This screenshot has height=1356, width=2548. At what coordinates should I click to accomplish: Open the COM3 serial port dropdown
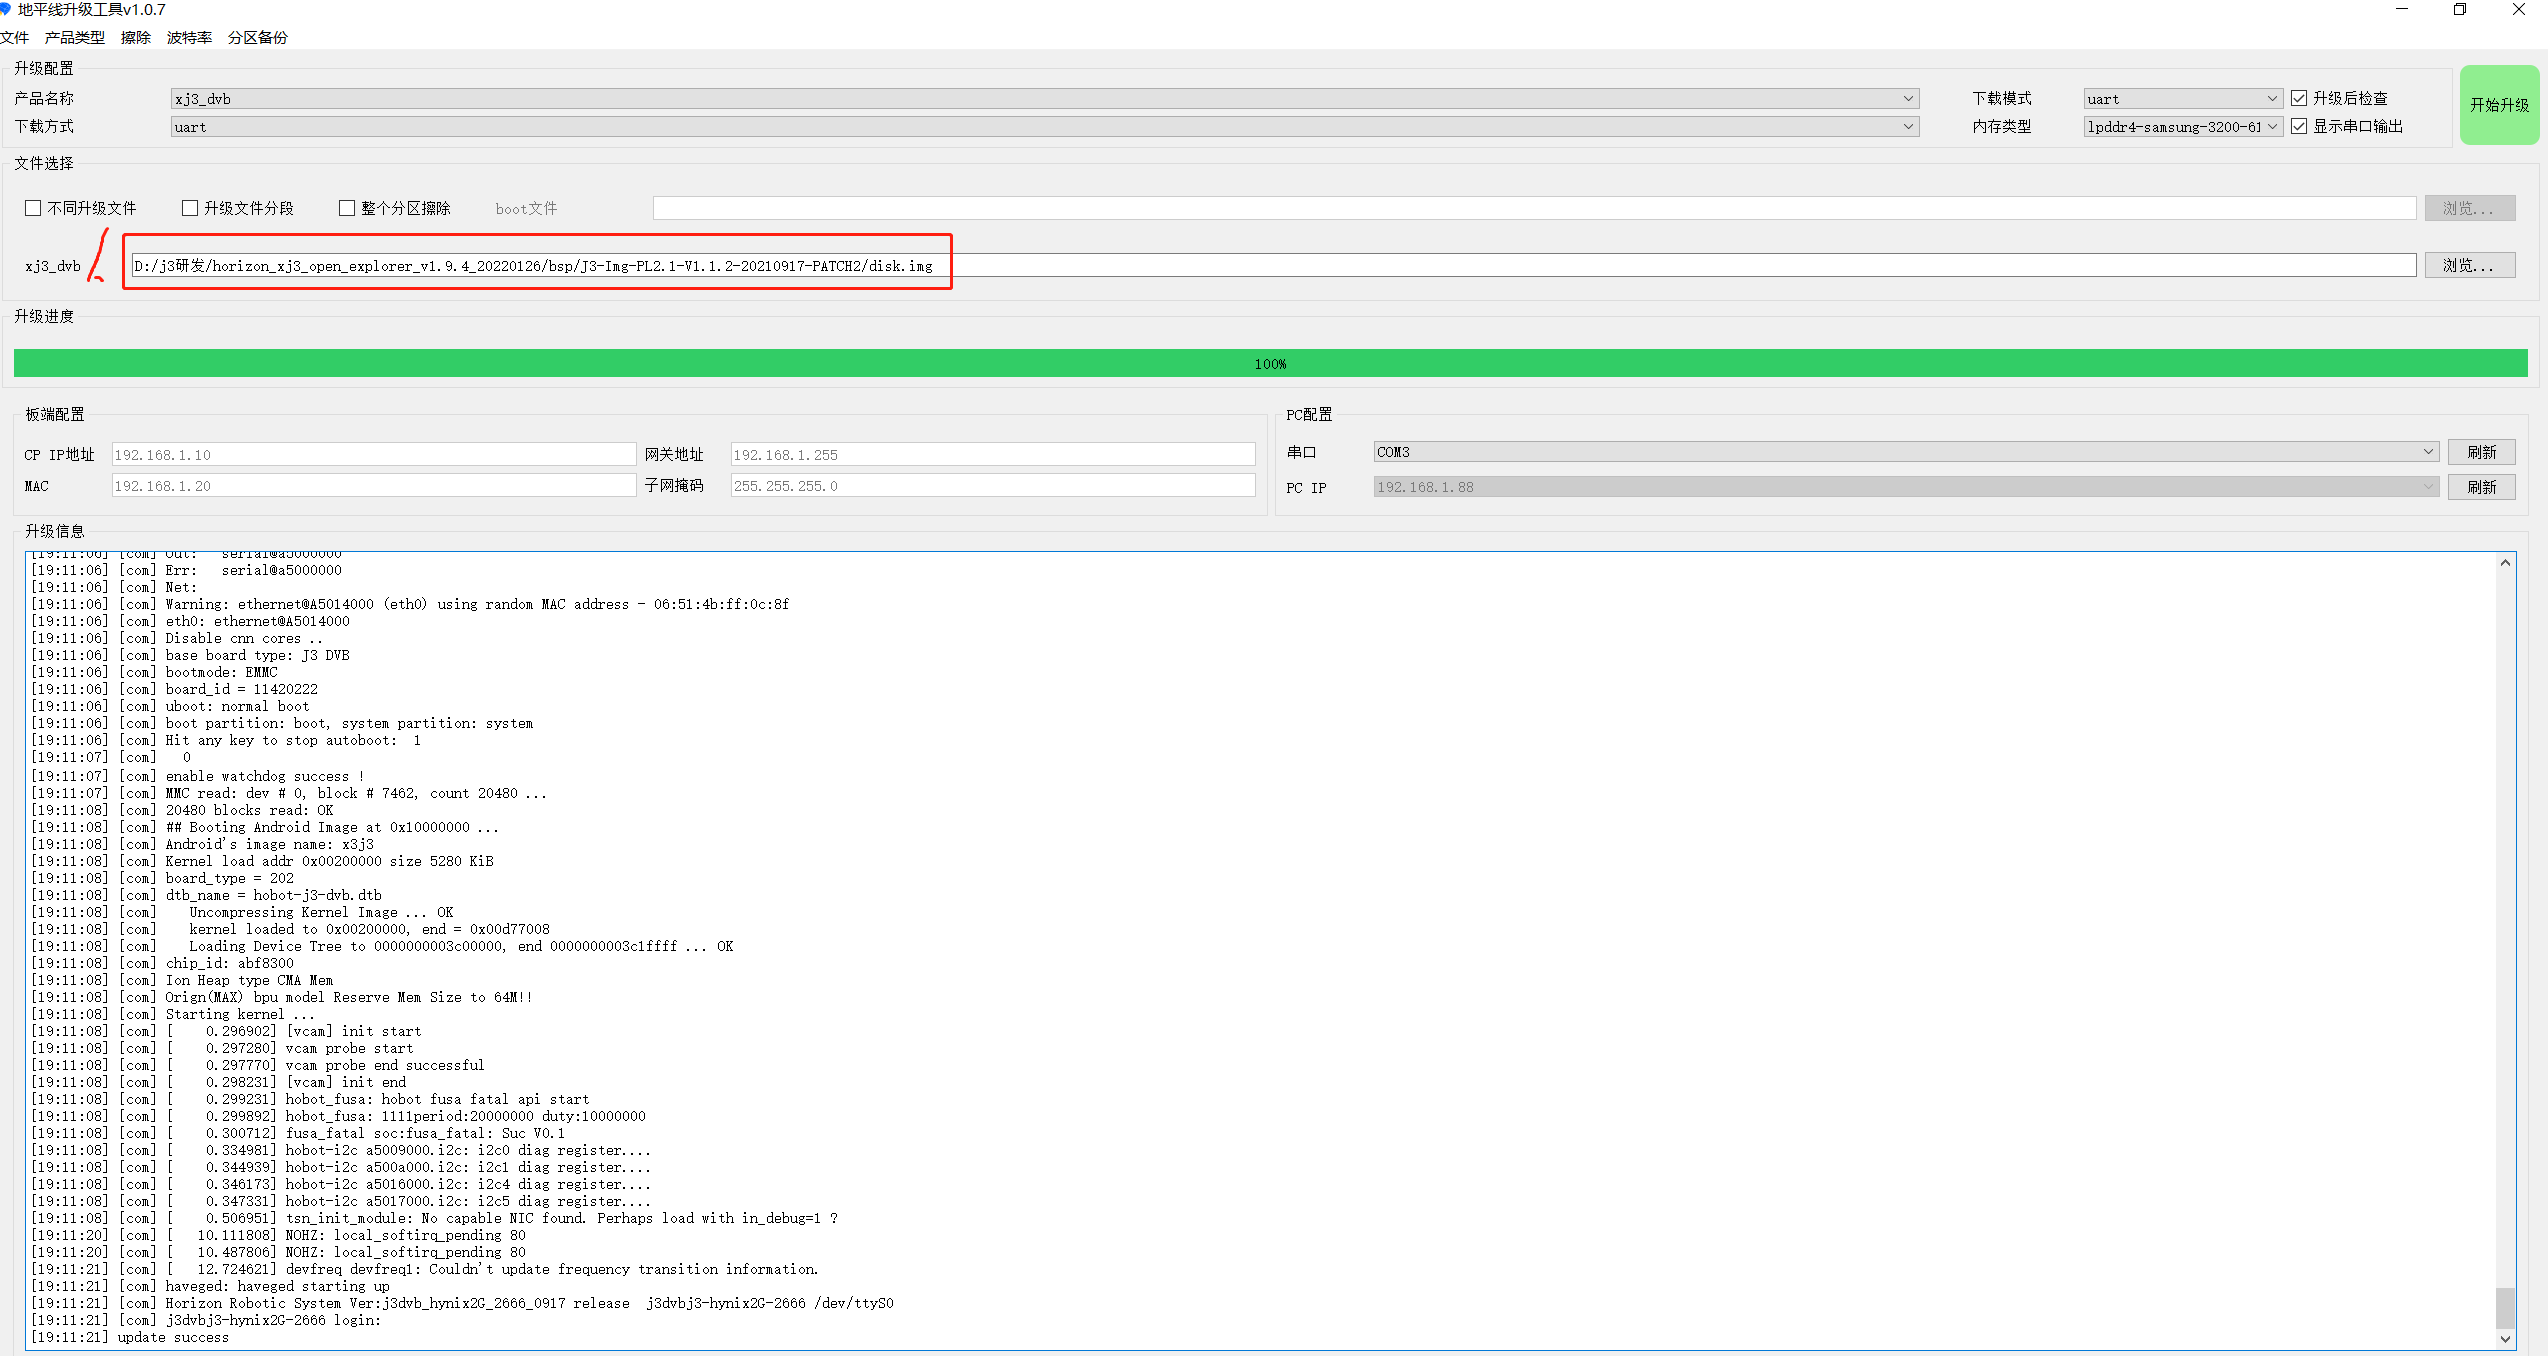[x=2428, y=452]
